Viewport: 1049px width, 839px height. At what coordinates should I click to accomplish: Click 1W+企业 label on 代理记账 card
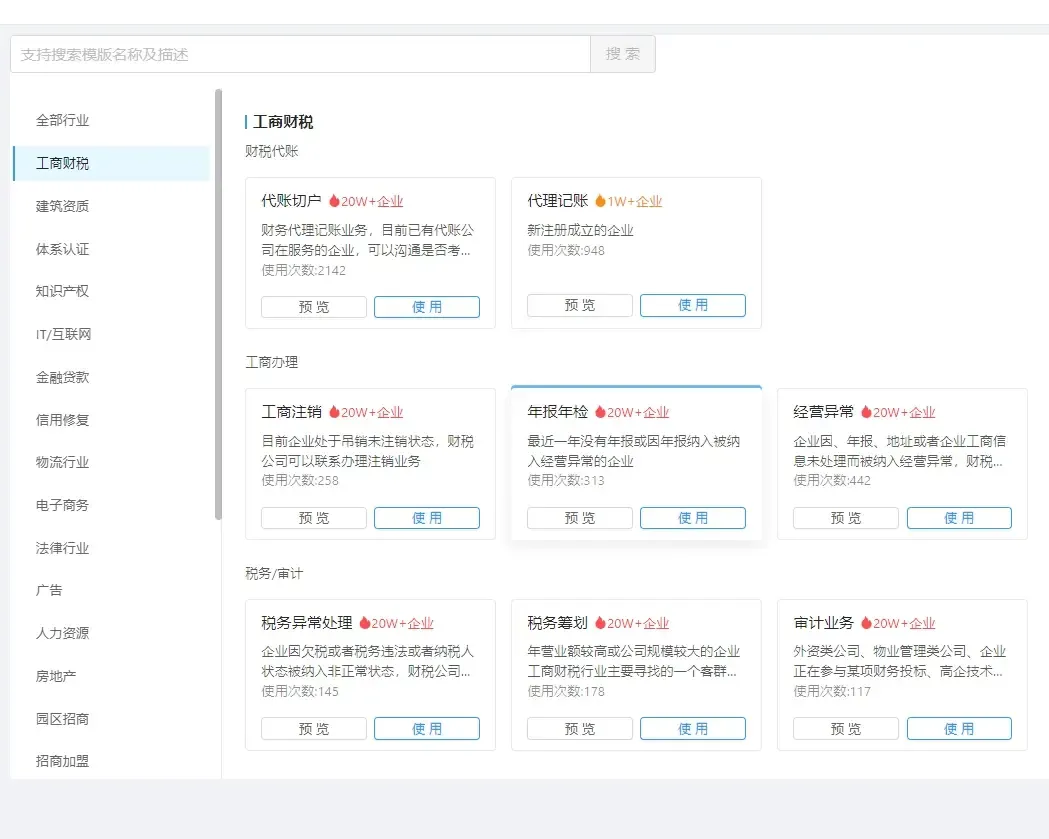tap(635, 201)
